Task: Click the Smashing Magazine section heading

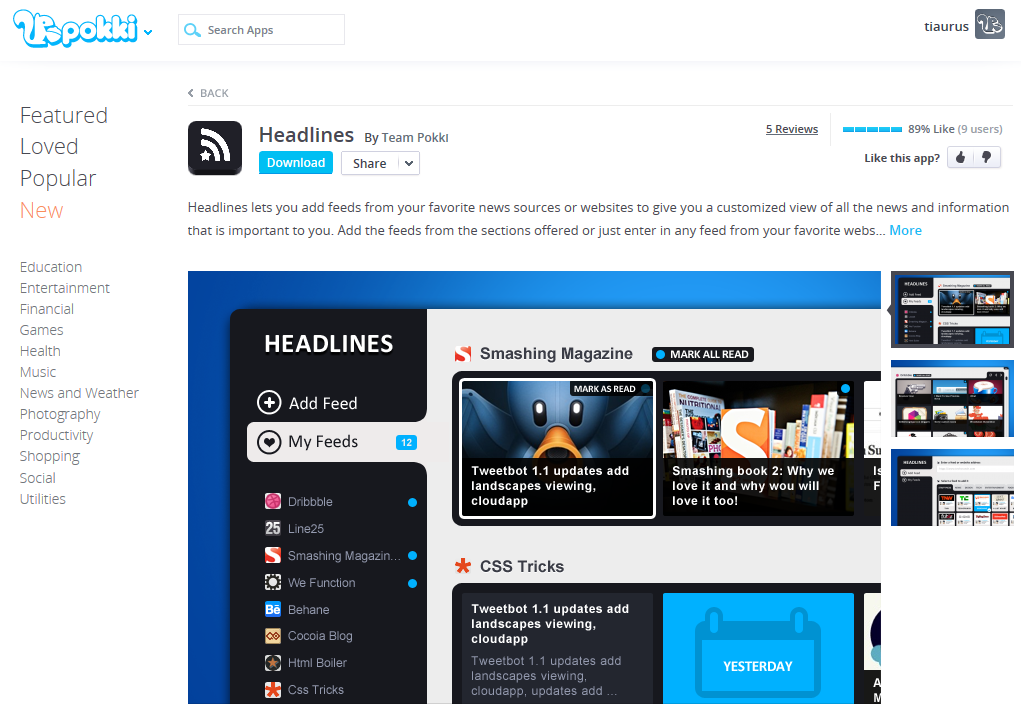Action: (x=556, y=354)
